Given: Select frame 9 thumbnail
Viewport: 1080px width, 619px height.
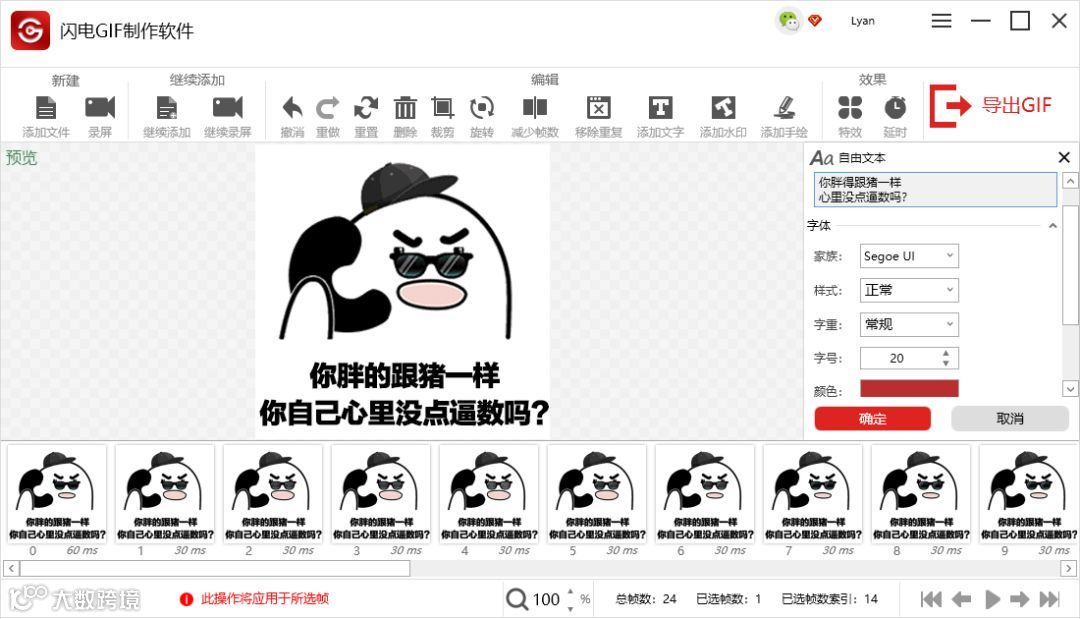Looking at the screenshot, I should click(x=1028, y=494).
